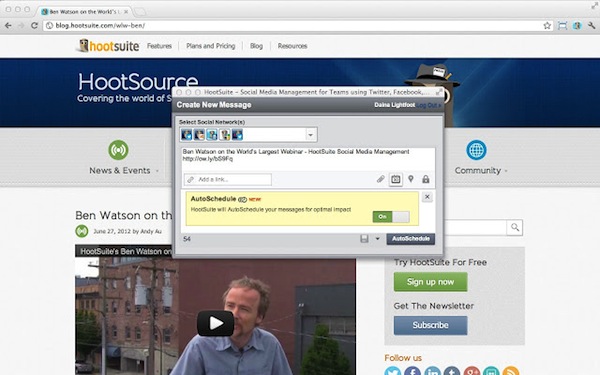Screen dimensions: 600x375
Task: Click the teal SlideShare follow icon
Action: click(x=491, y=371)
